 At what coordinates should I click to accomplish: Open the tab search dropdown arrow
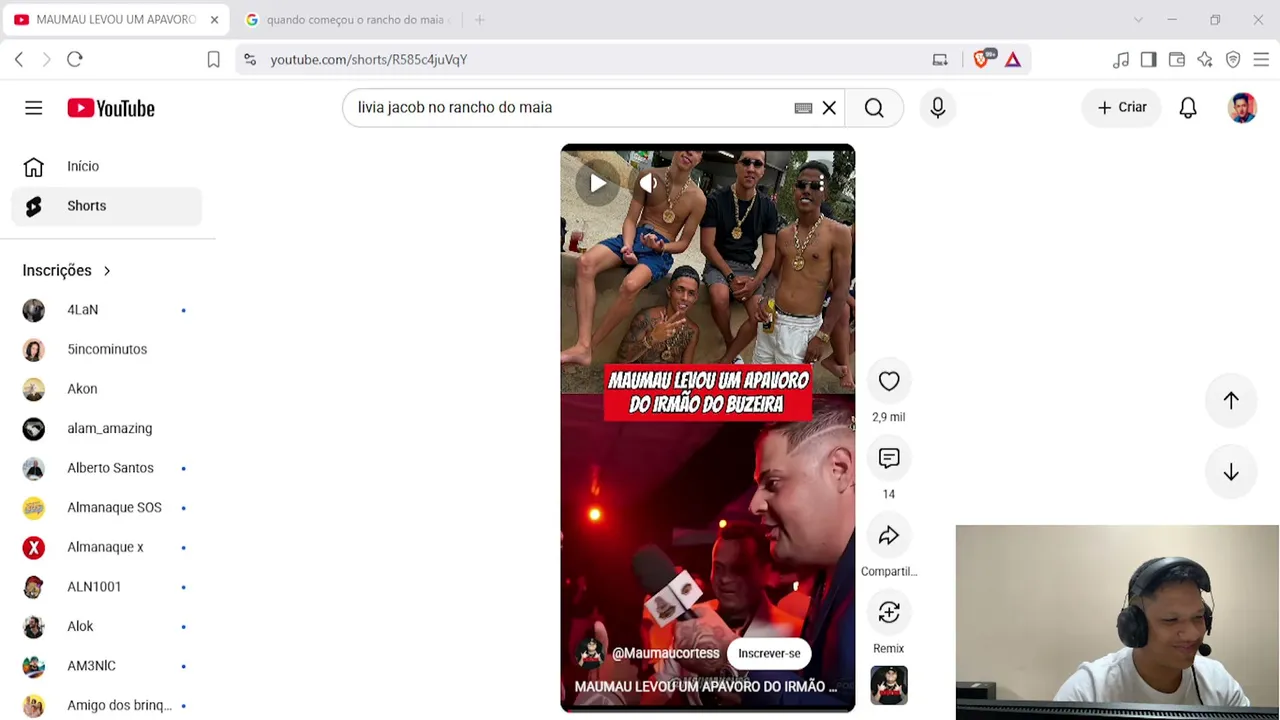[x=1138, y=20]
